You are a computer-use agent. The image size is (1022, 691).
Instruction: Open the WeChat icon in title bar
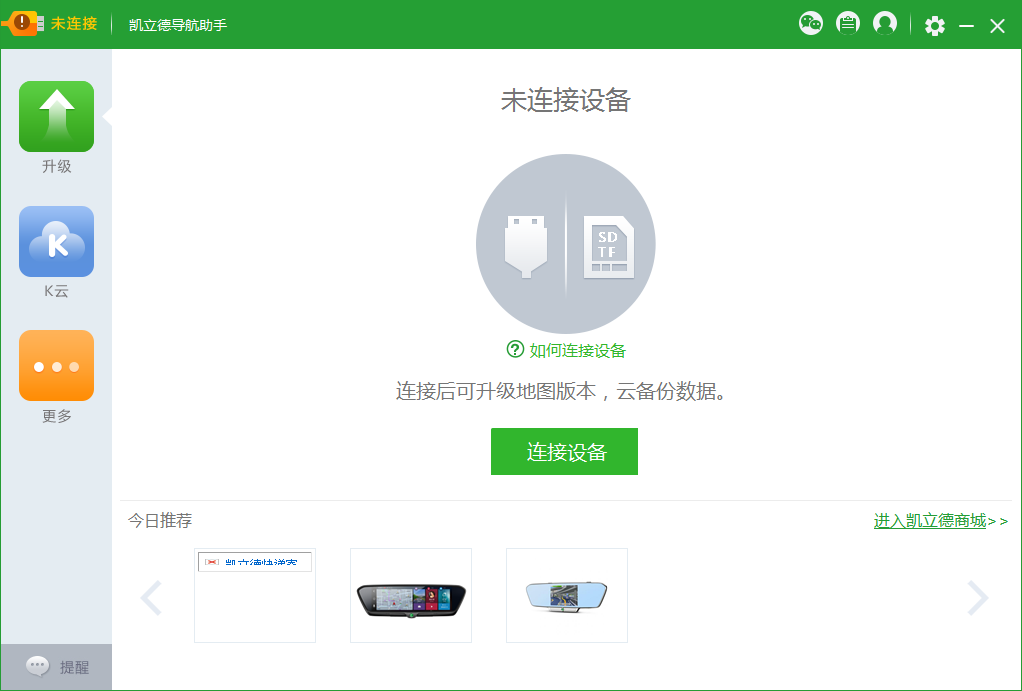[811, 23]
